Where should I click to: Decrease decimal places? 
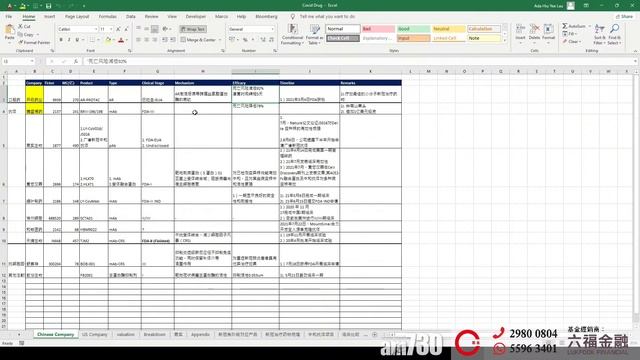click(x=271, y=40)
